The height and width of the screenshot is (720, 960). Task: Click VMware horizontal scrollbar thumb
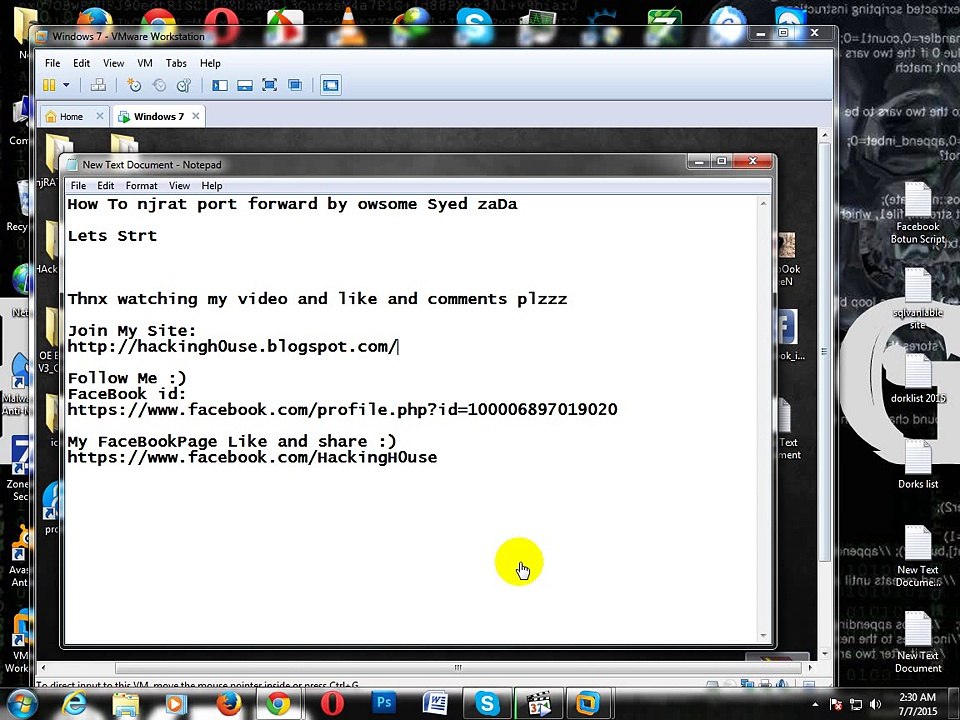pyautogui.click(x=458, y=667)
